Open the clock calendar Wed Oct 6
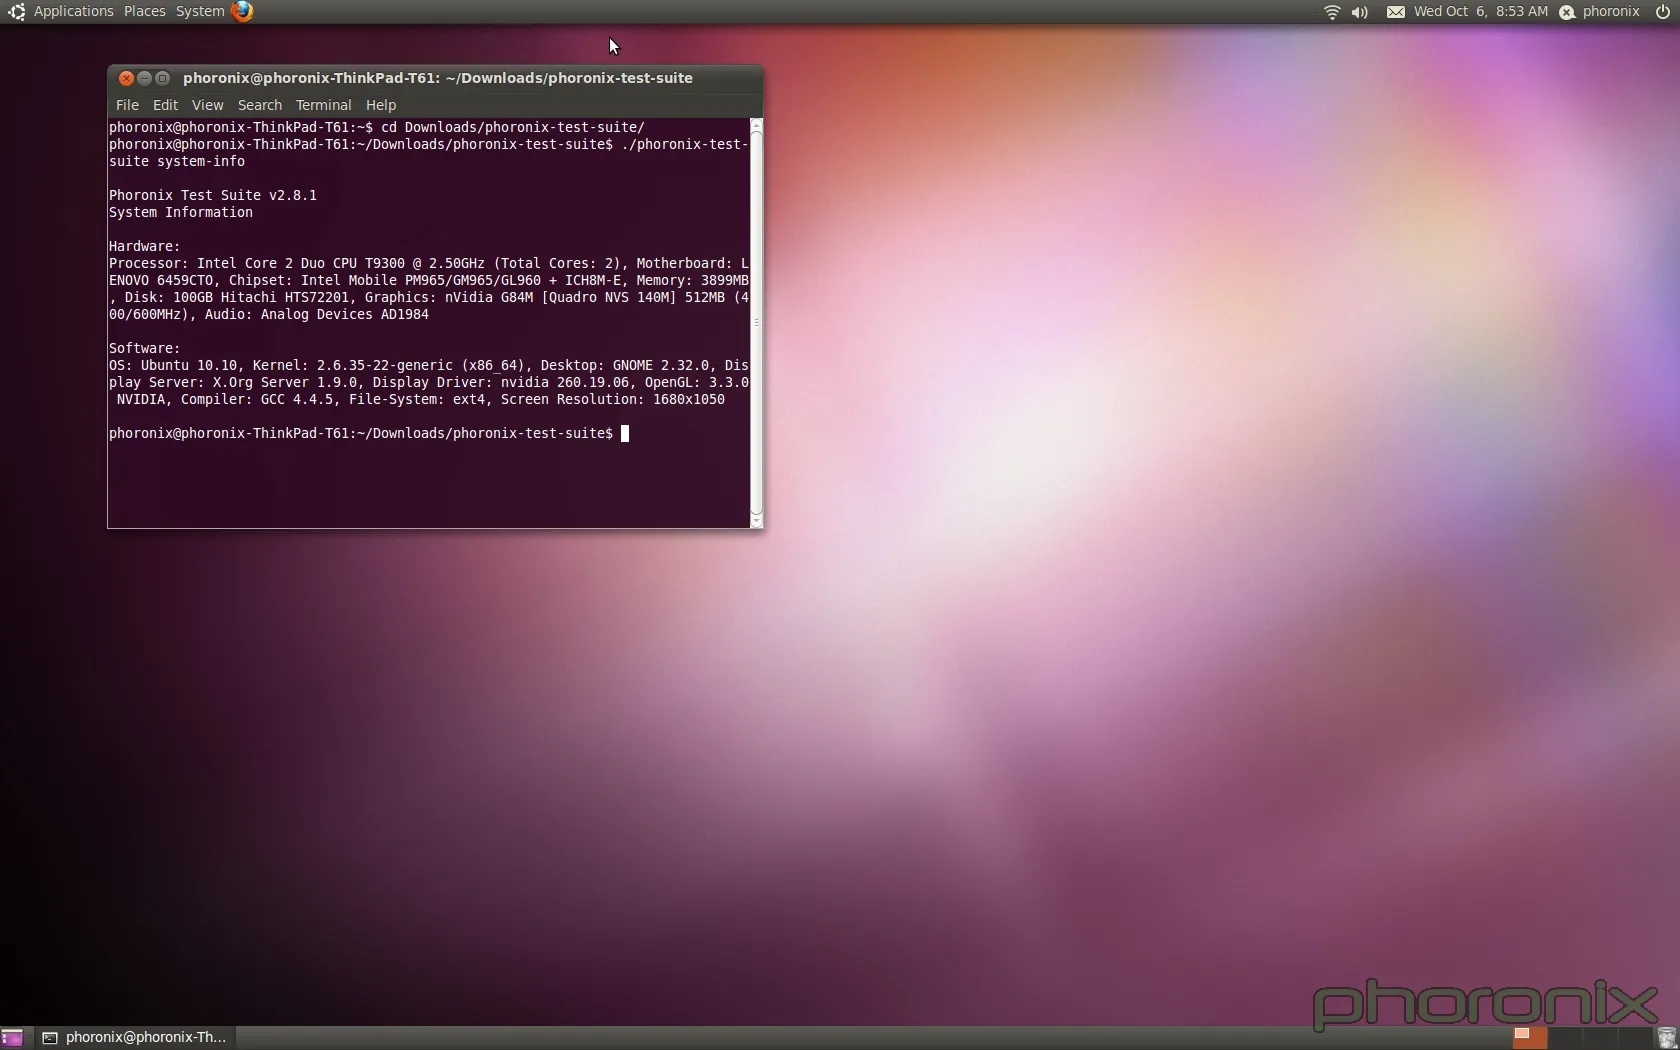The width and height of the screenshot is (1680, 1050). (1480, 12)
